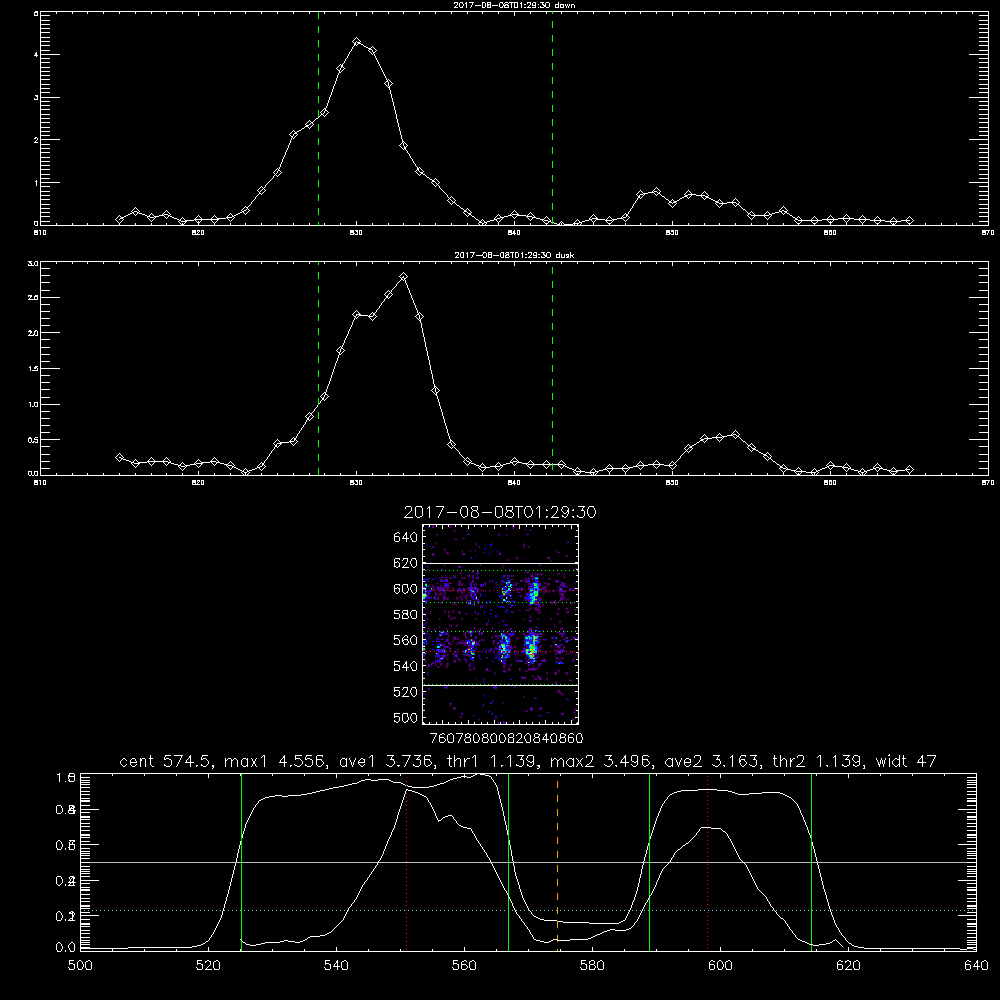Click the red dotted line near 598 in bottom plot
Screen dimensions: 1000x1000
(707, 861)
